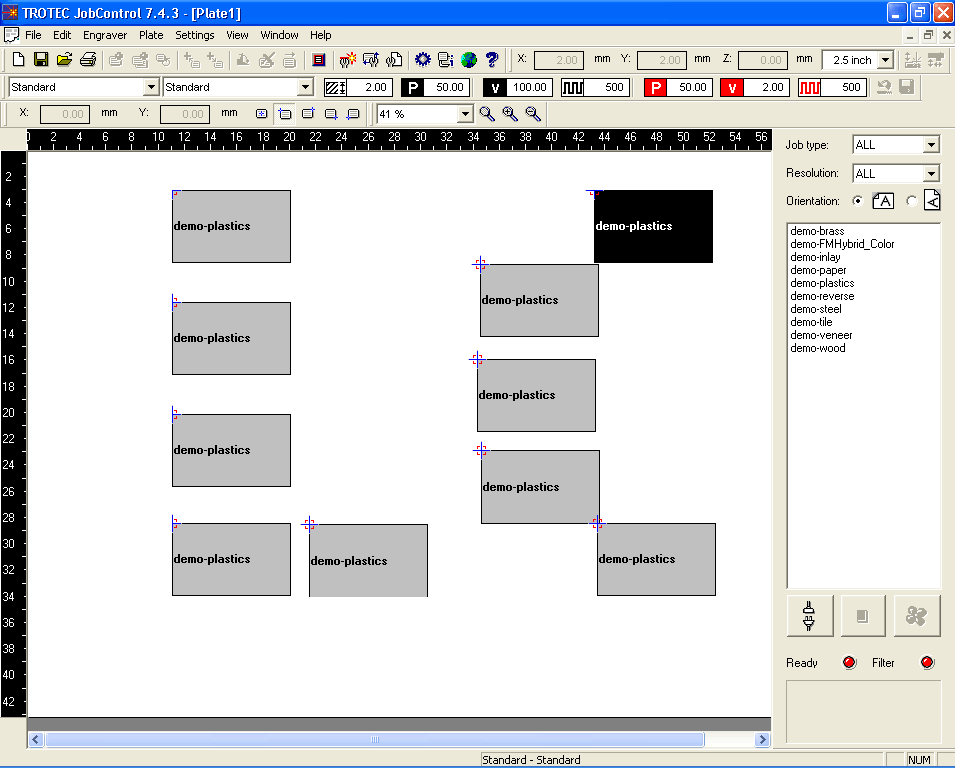955x768 pixels.
Task: Open the Window menu
Action: (280, 35)
